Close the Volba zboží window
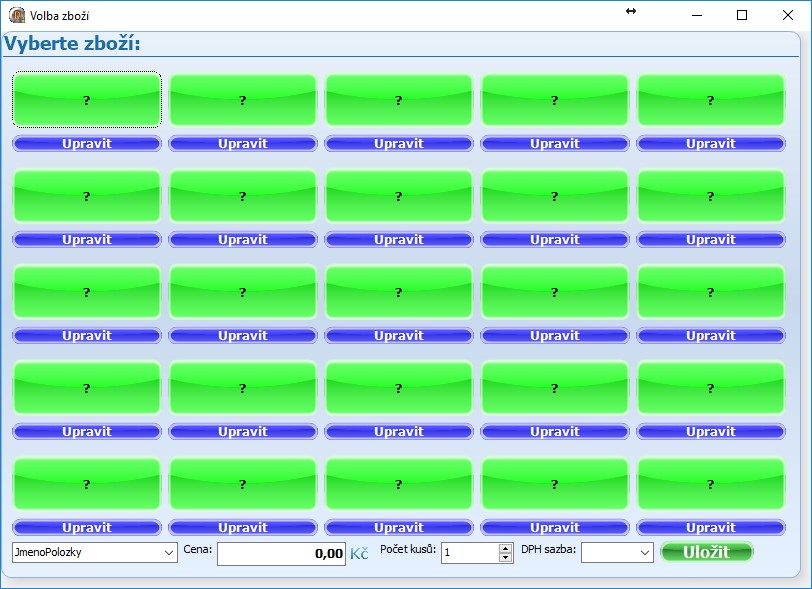This screenshot has width=812, height=589. click(x=788, y=16)
